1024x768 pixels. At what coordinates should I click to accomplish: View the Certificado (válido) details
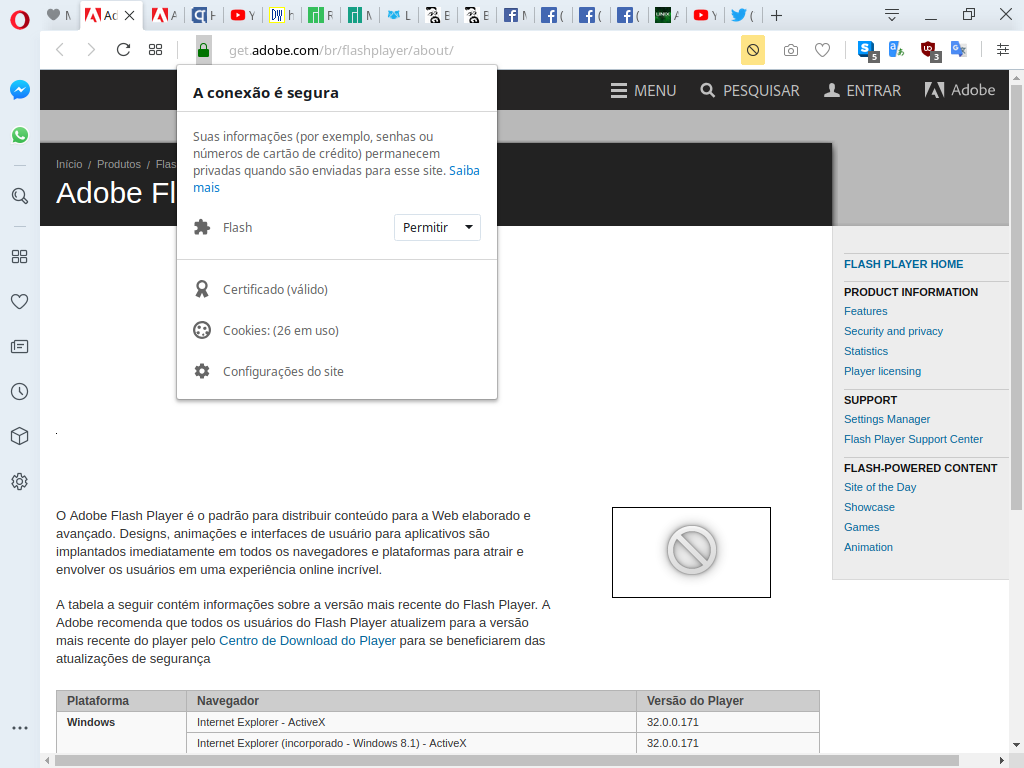coord(275,289)
